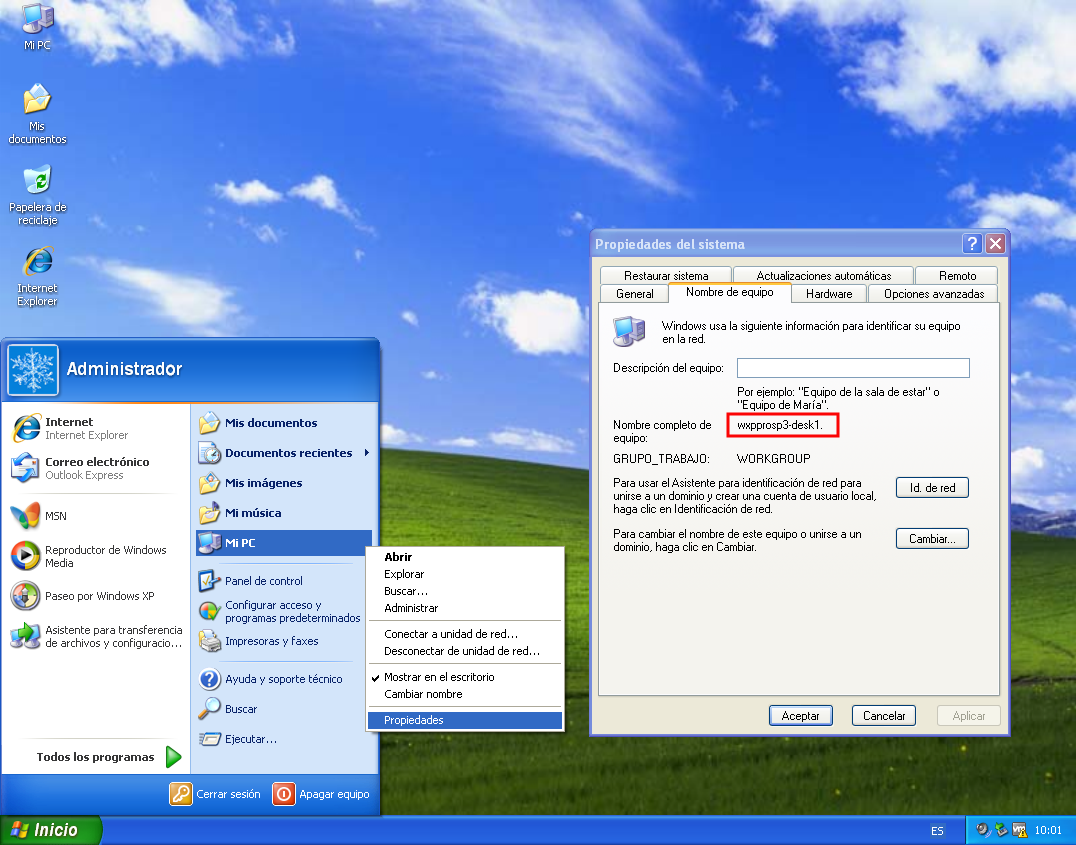Choose Buscar... in the context menu

(465, 591)
